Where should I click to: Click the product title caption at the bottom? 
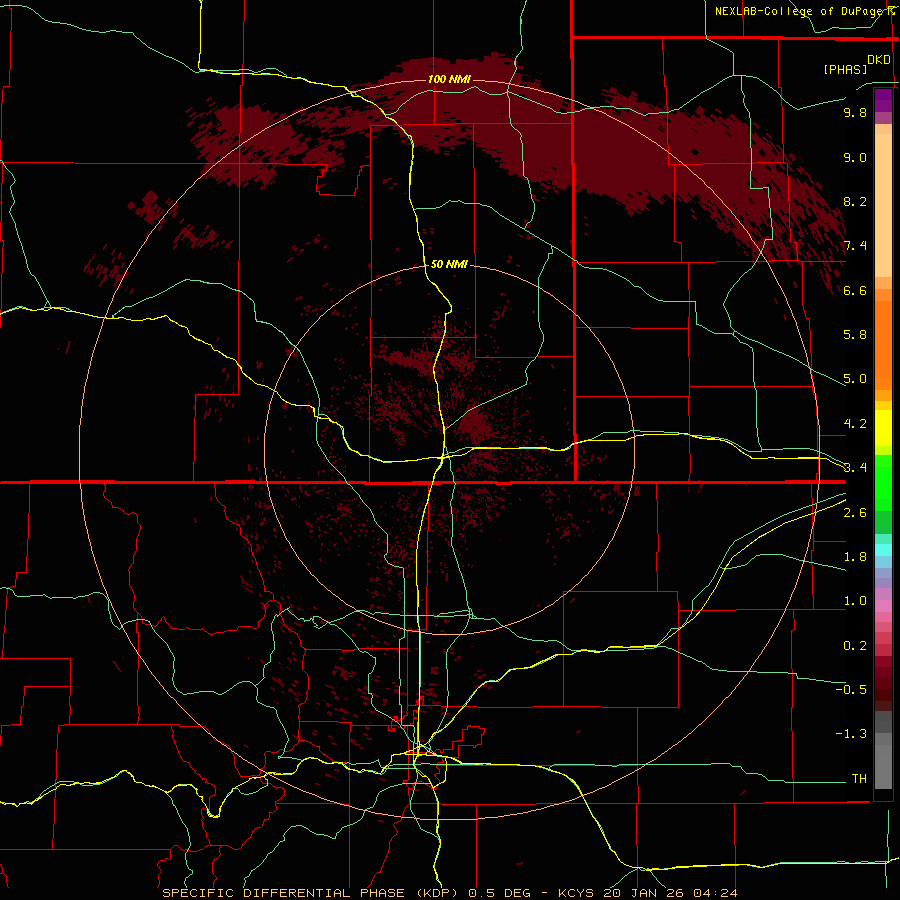(x=449, y=893)
